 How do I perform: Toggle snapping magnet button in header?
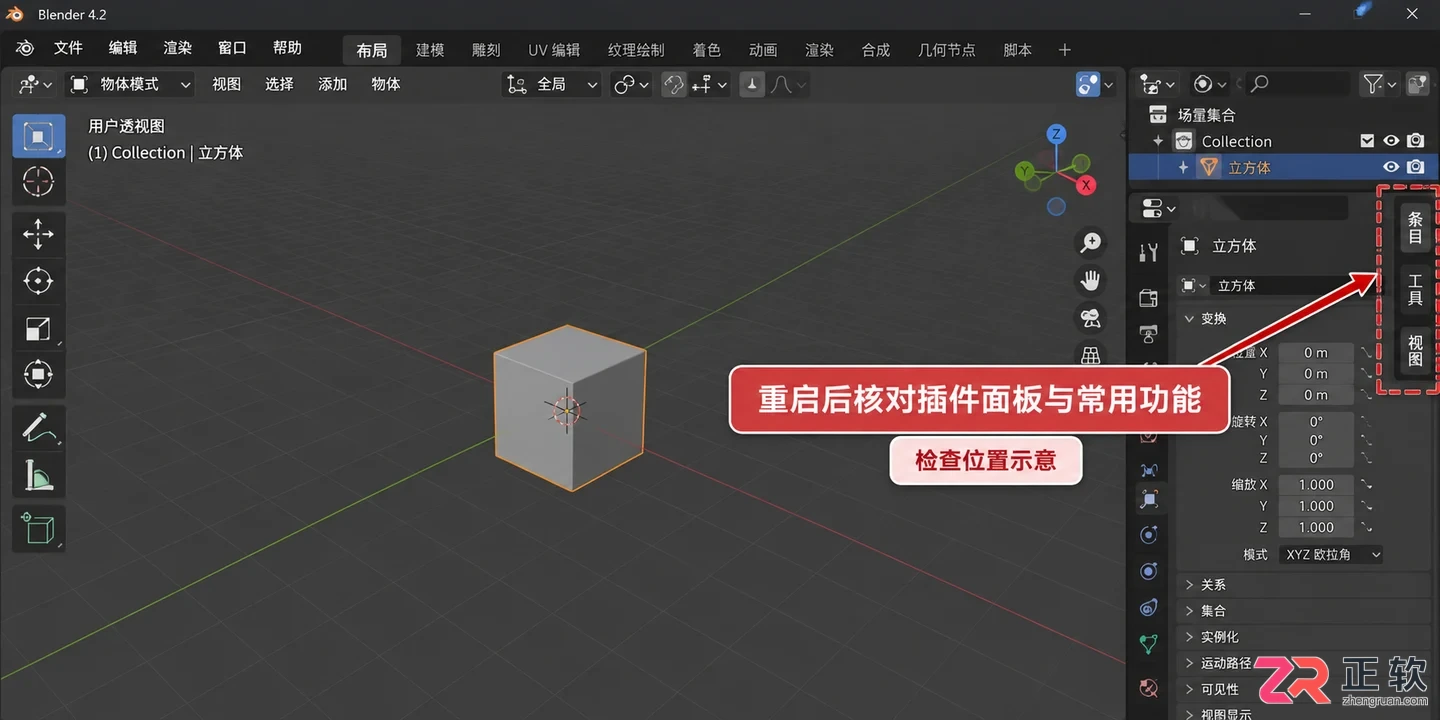click(x=674, y=85)
